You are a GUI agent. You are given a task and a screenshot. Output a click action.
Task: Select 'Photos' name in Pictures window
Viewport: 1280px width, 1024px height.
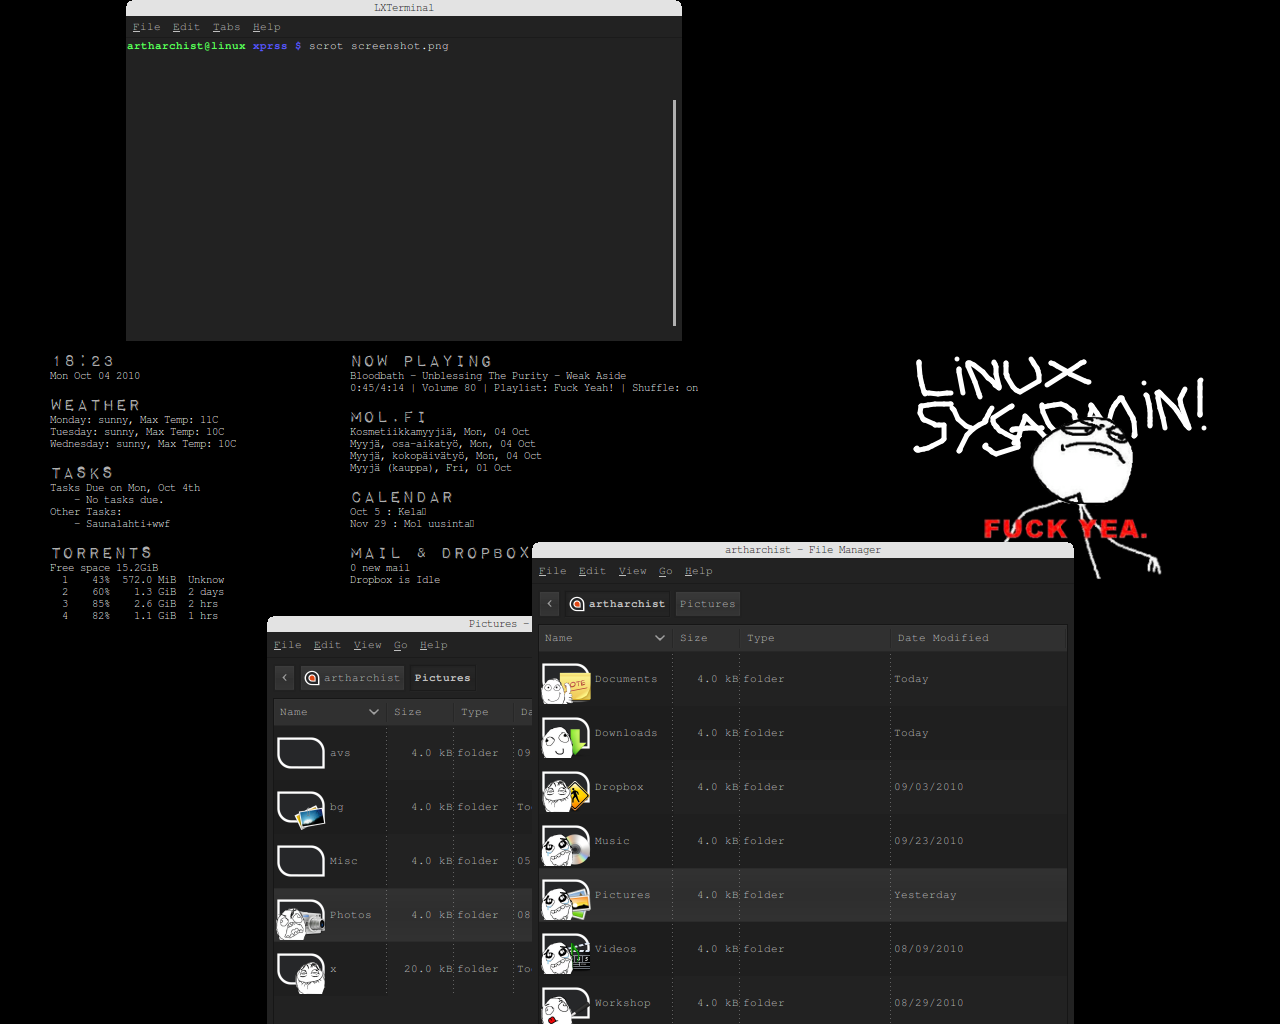350,915
